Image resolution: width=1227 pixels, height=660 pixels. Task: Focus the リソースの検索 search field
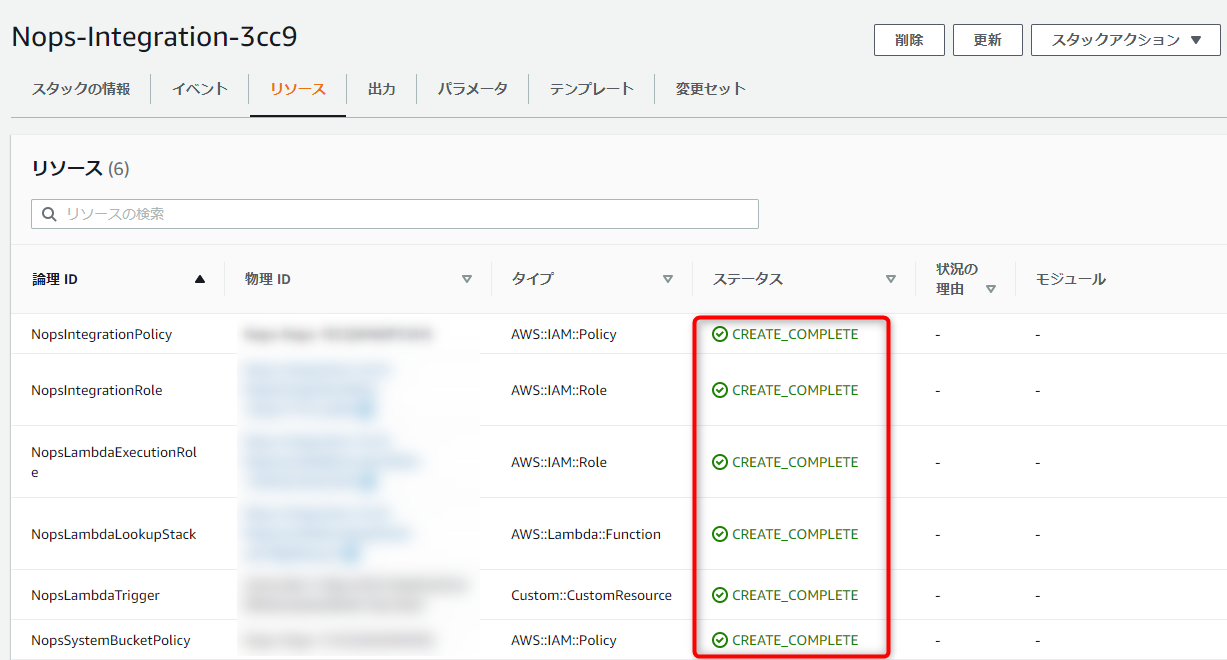point(395,214)
